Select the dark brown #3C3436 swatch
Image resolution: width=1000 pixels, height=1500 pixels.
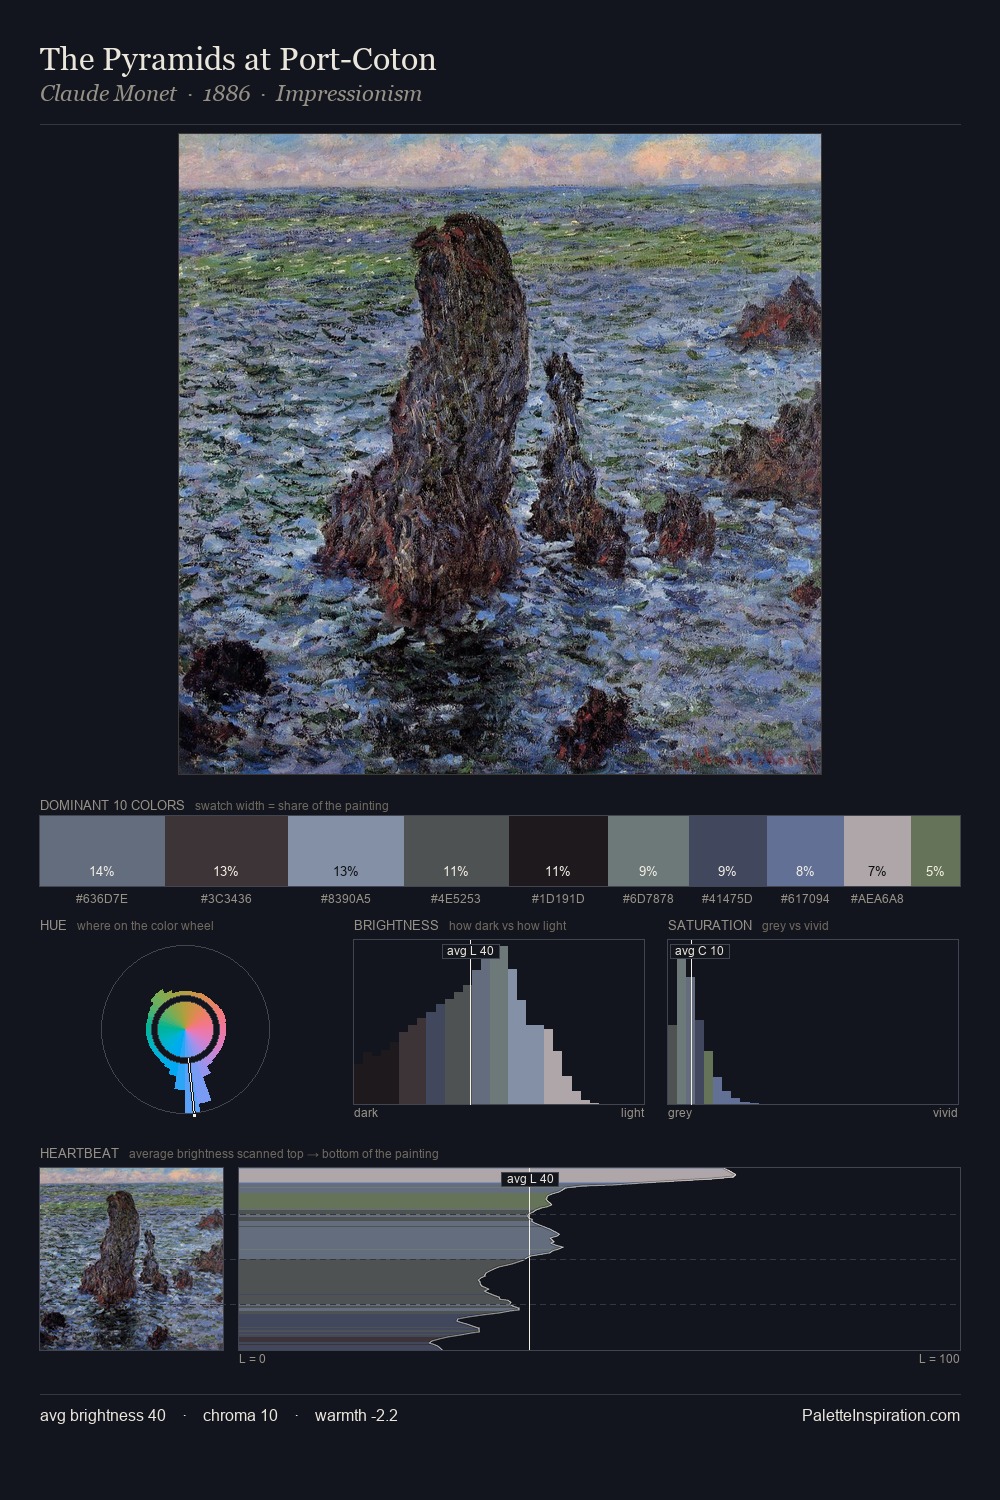(226, 851)
